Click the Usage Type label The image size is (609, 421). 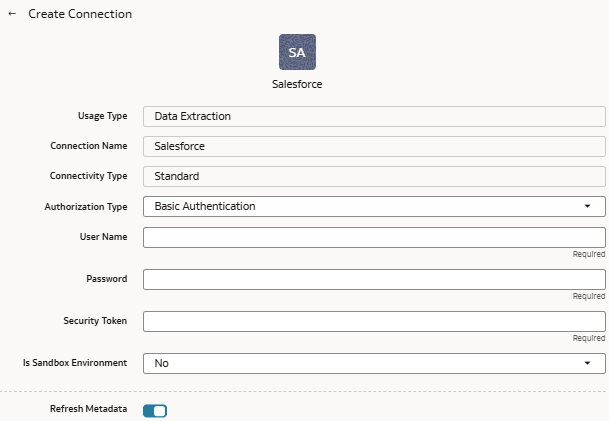click(x=103, y=116)
